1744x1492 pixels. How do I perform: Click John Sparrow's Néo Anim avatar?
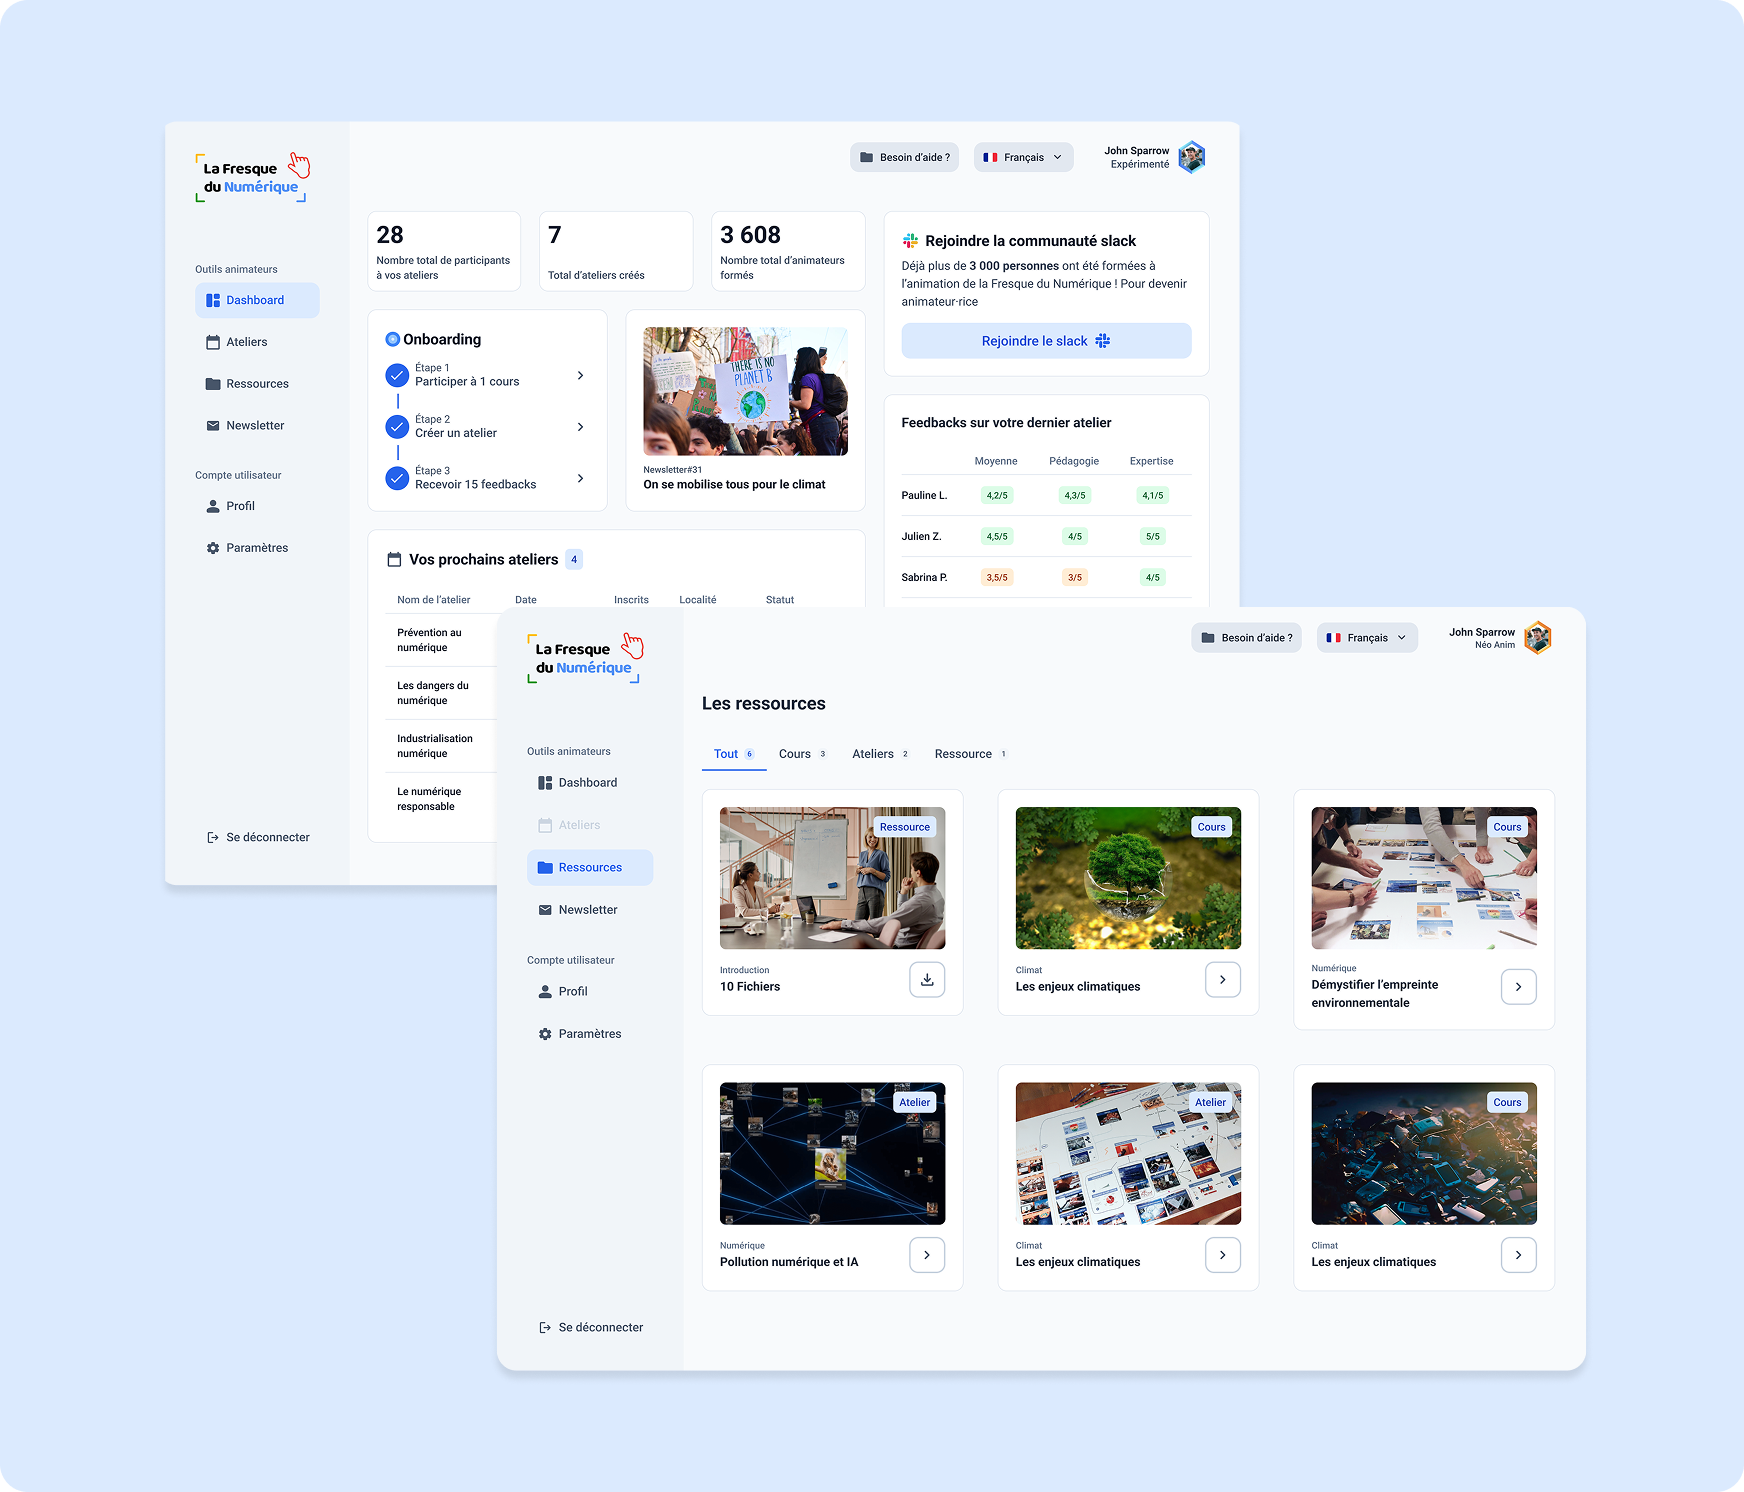point(1538,638)
